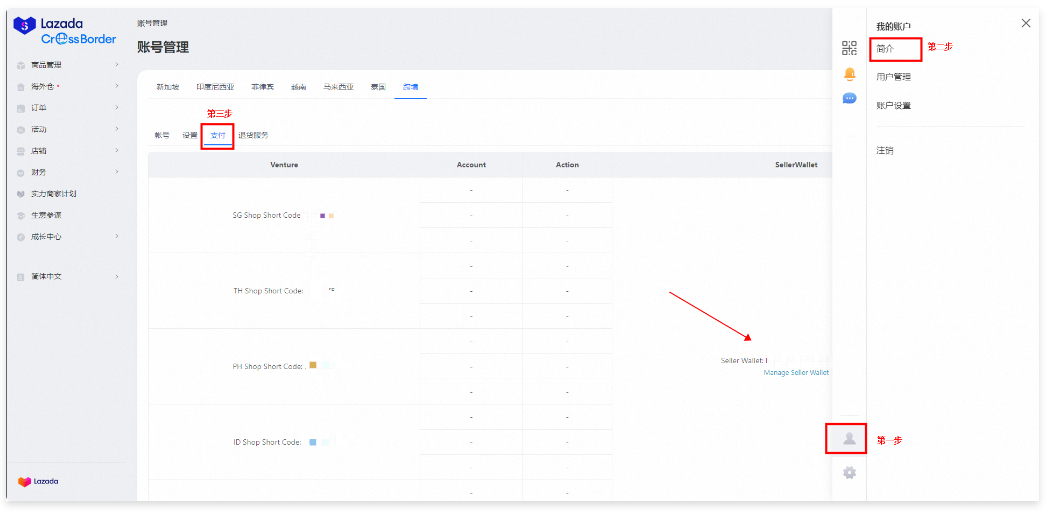Expand the 财务 sidebar menu
Screen dimensions: 1049x512
point(66,172)
